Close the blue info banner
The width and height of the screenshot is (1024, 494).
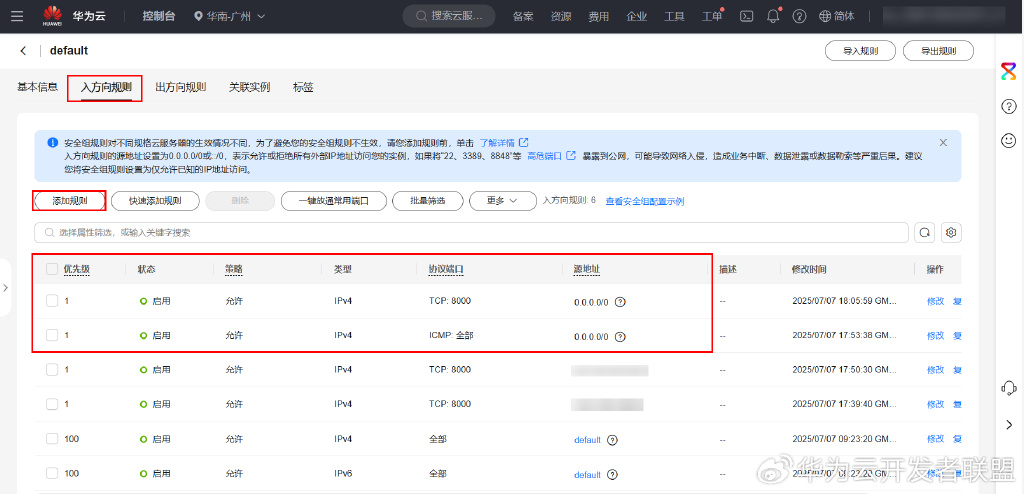click(943, 142)
